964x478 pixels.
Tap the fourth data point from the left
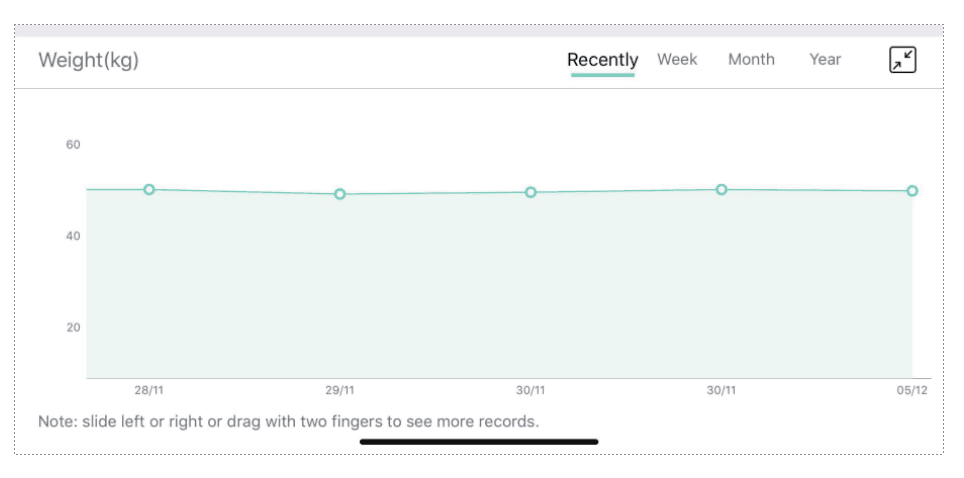pyautogui.click(x=721, y=189)
